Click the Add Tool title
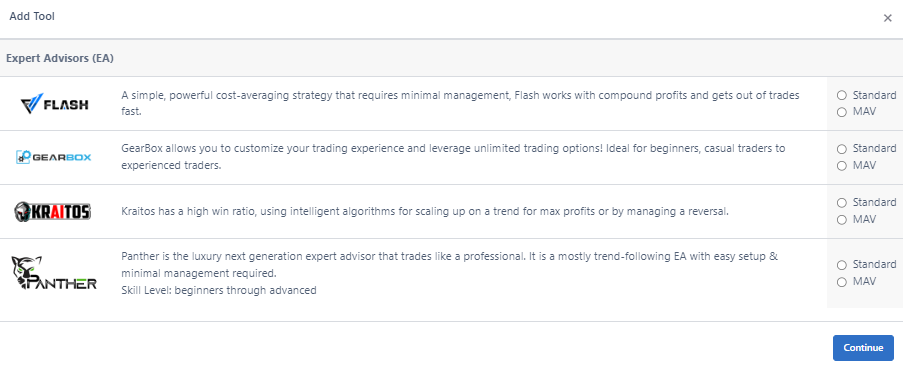Screen dimensions: 903x368 point(32,16)
